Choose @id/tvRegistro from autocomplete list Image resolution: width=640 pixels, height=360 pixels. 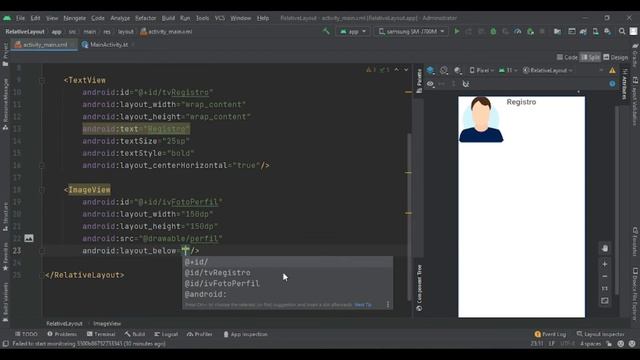click(287, 273)
